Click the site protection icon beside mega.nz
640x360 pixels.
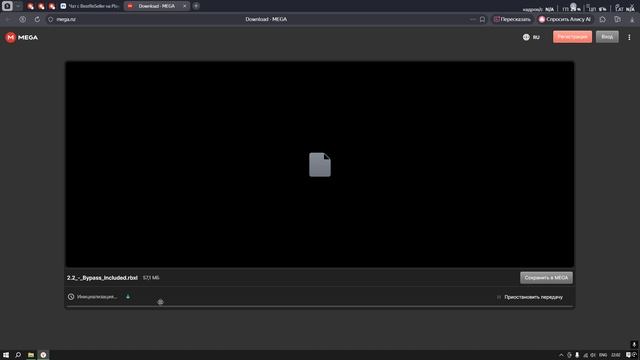tap(51, 19)
